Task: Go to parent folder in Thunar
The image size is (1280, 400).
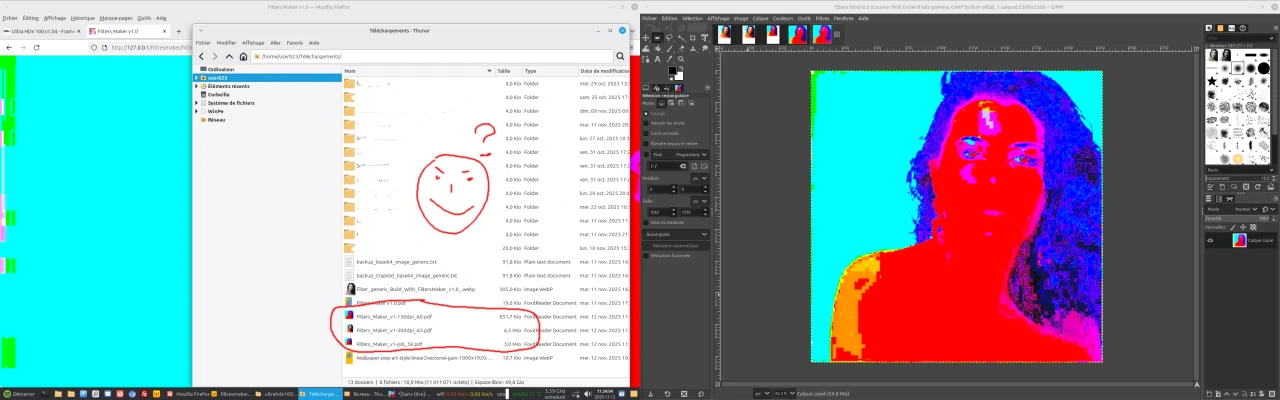Action: (x=230, y=56)
